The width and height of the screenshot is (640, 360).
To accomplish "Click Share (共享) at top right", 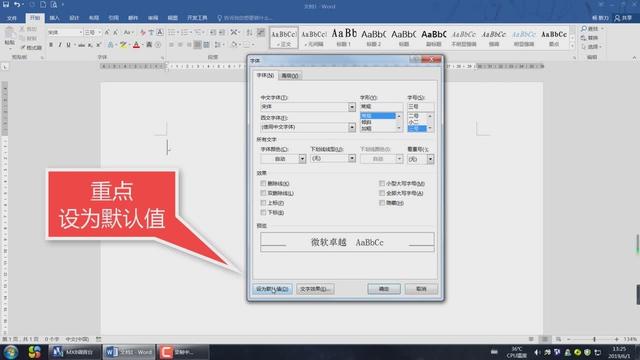I will pos(623,18).
